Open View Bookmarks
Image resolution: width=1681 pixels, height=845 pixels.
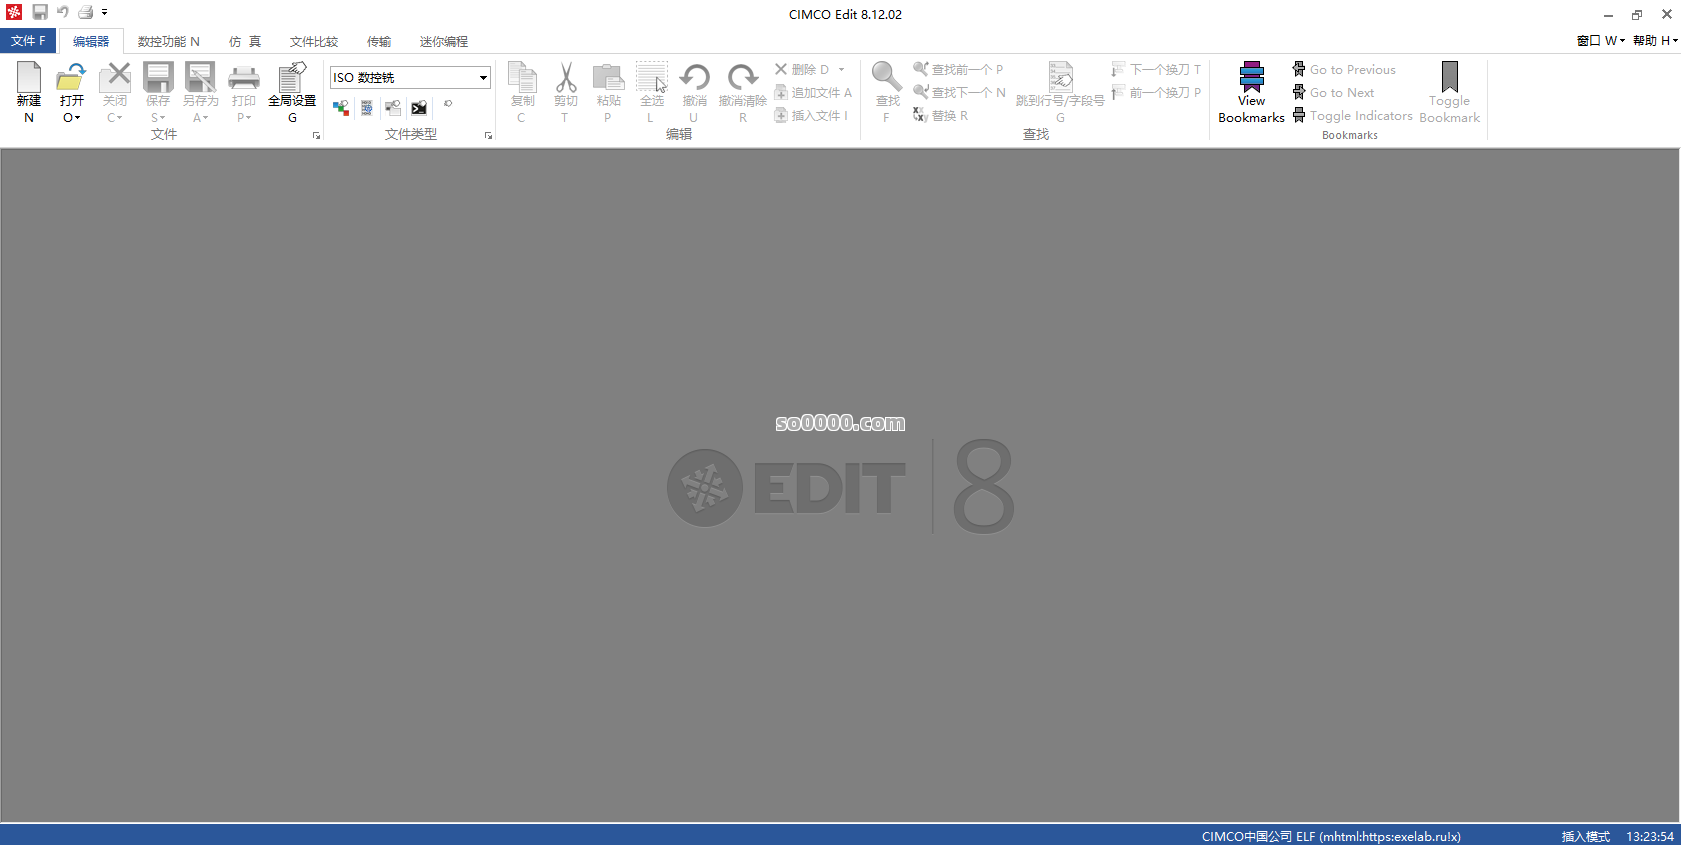click(1251, 92)
